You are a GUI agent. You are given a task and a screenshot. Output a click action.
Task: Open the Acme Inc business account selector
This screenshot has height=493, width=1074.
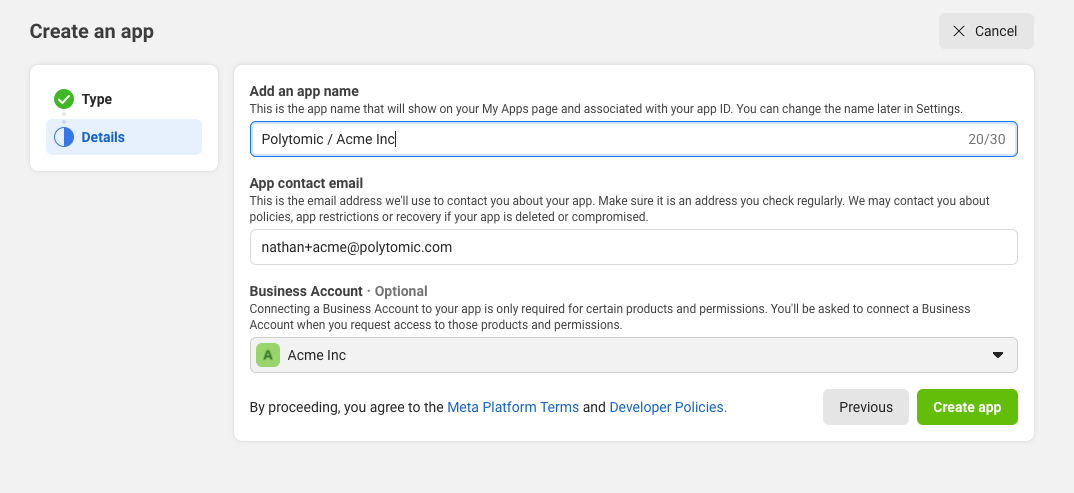632,355
